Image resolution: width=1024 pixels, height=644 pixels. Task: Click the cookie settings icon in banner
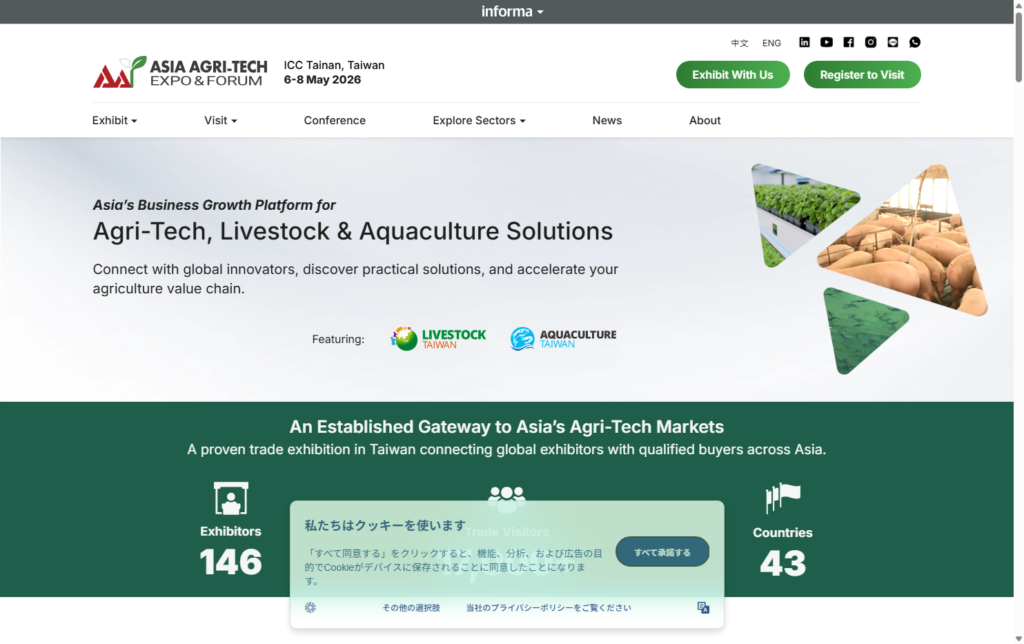310,608
